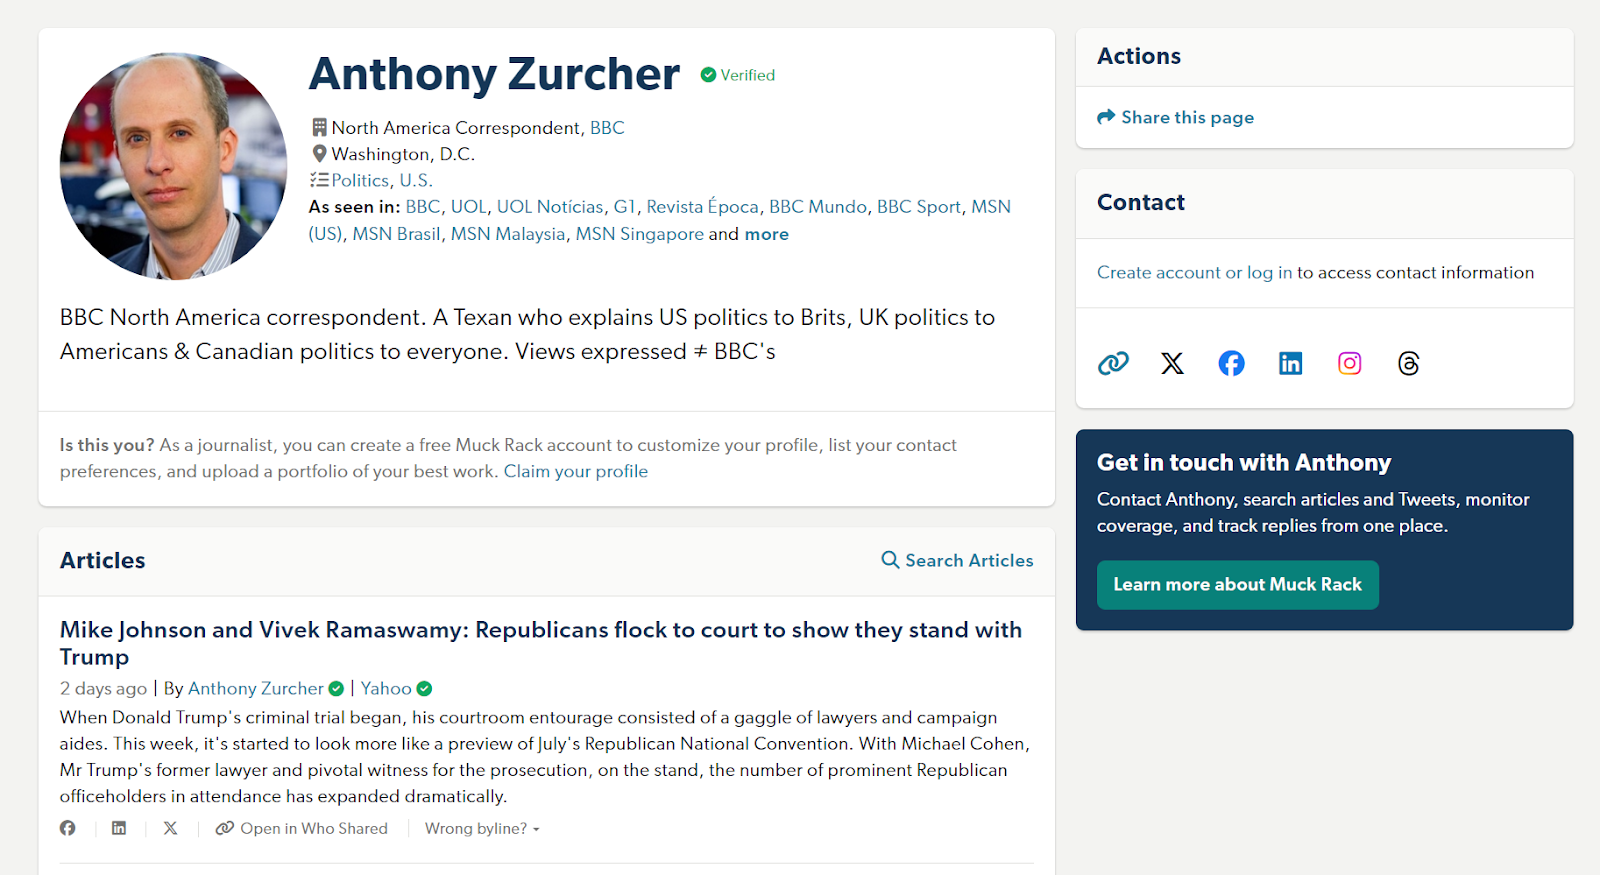
Task: Open Create account or log in link
Action: click(1194, 272)
